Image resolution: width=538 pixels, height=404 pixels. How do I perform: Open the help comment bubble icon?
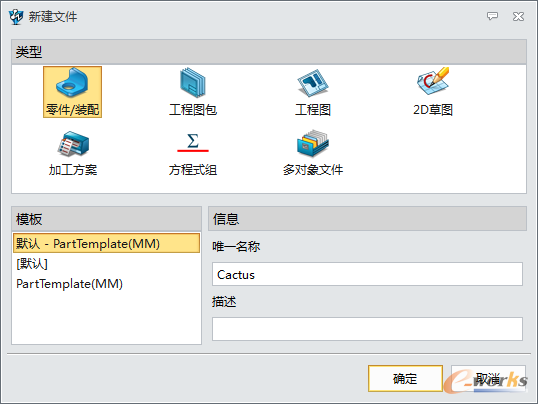tap(492, 16)
